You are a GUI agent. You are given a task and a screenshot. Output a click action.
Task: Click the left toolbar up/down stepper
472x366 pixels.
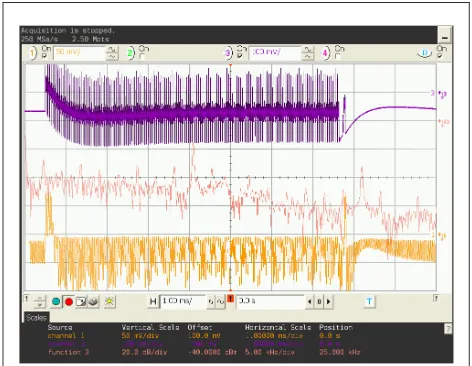[40, 302]
